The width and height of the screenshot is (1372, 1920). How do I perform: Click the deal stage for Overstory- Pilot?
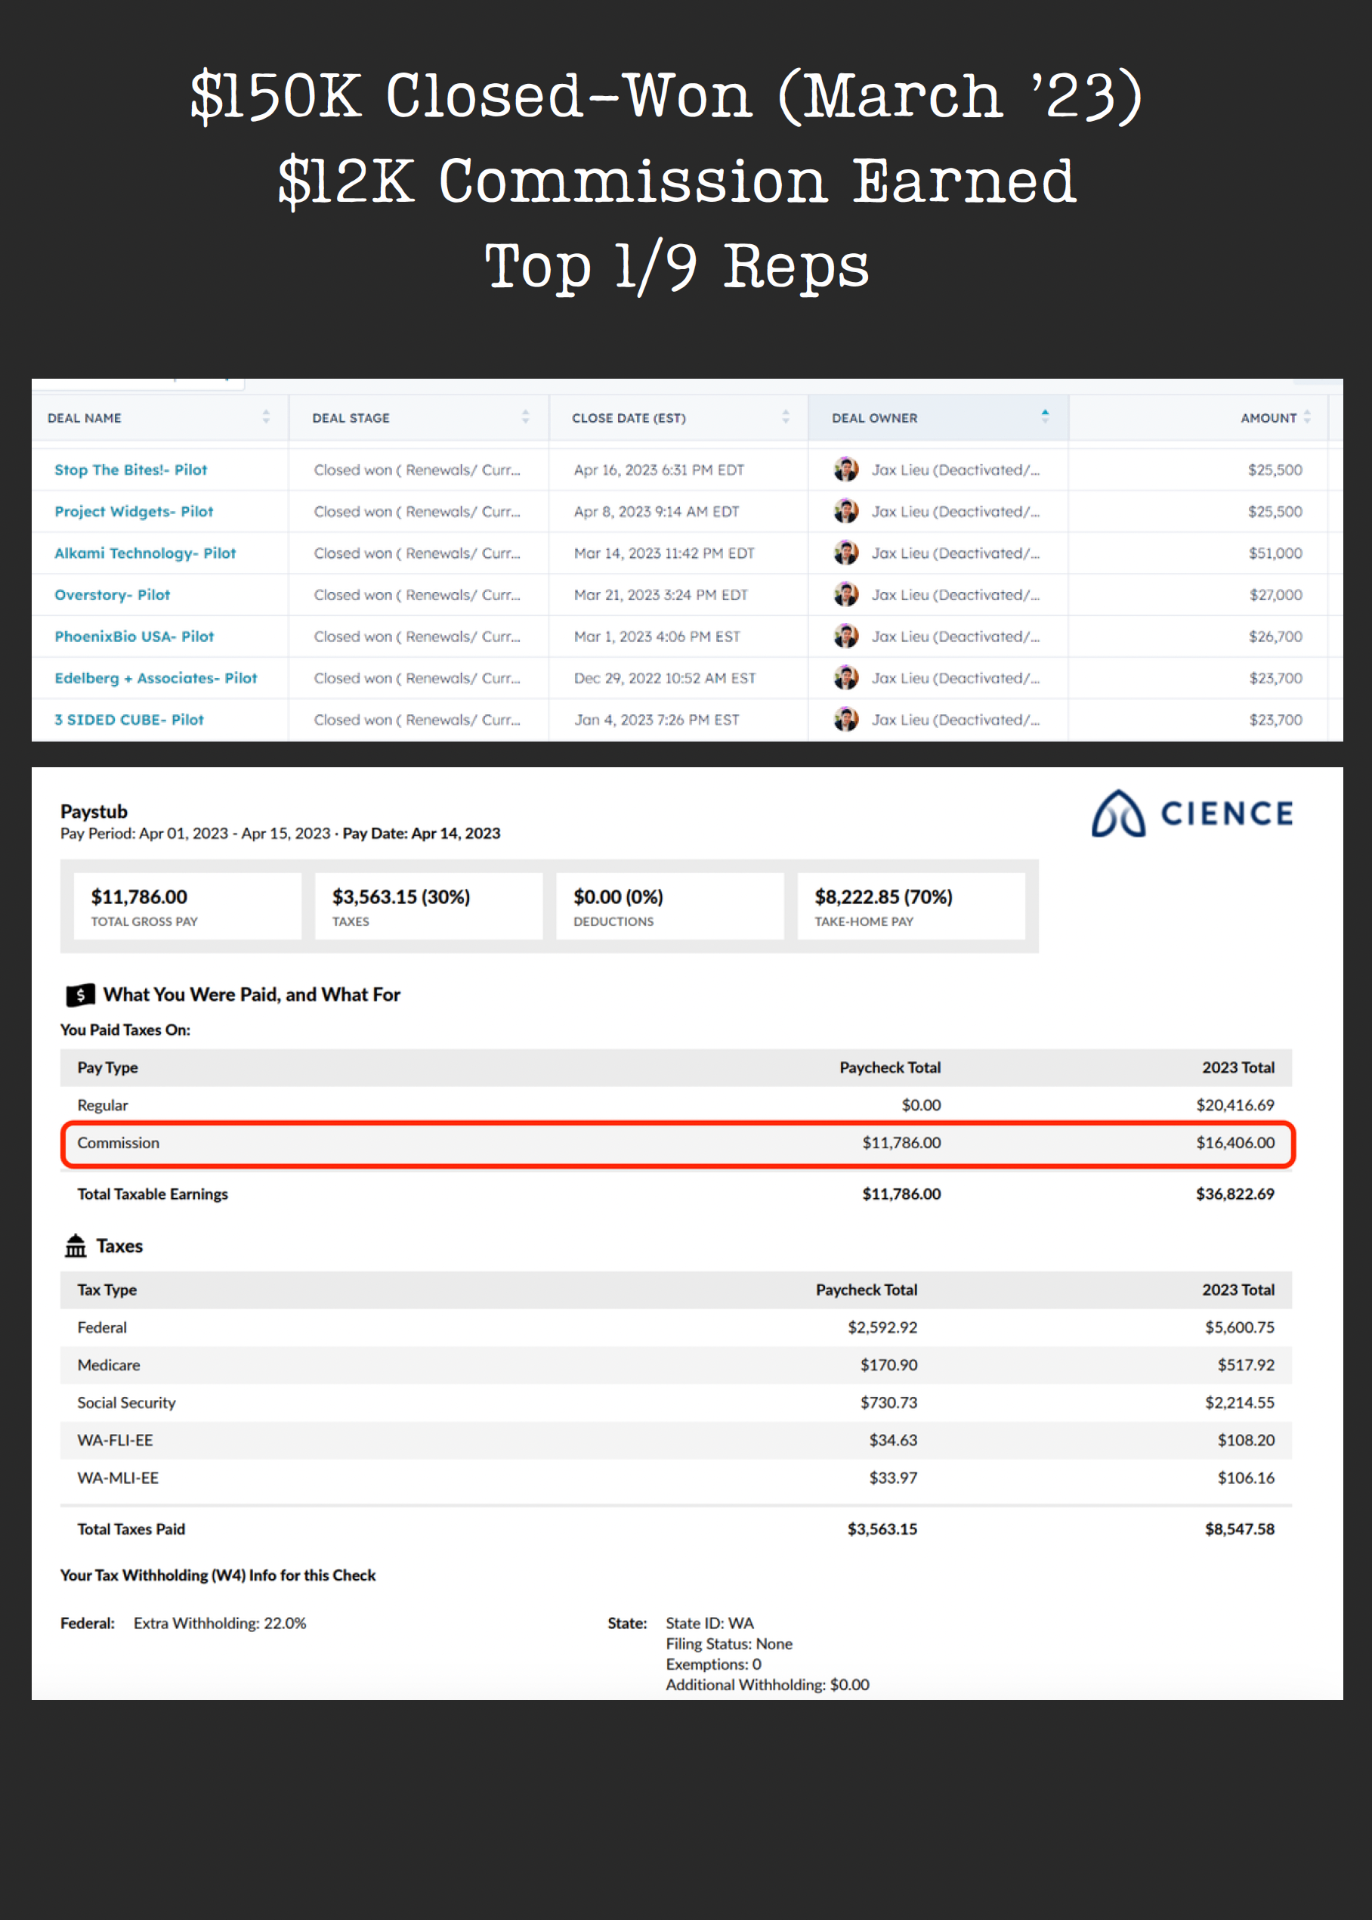(x=417, y=595)
